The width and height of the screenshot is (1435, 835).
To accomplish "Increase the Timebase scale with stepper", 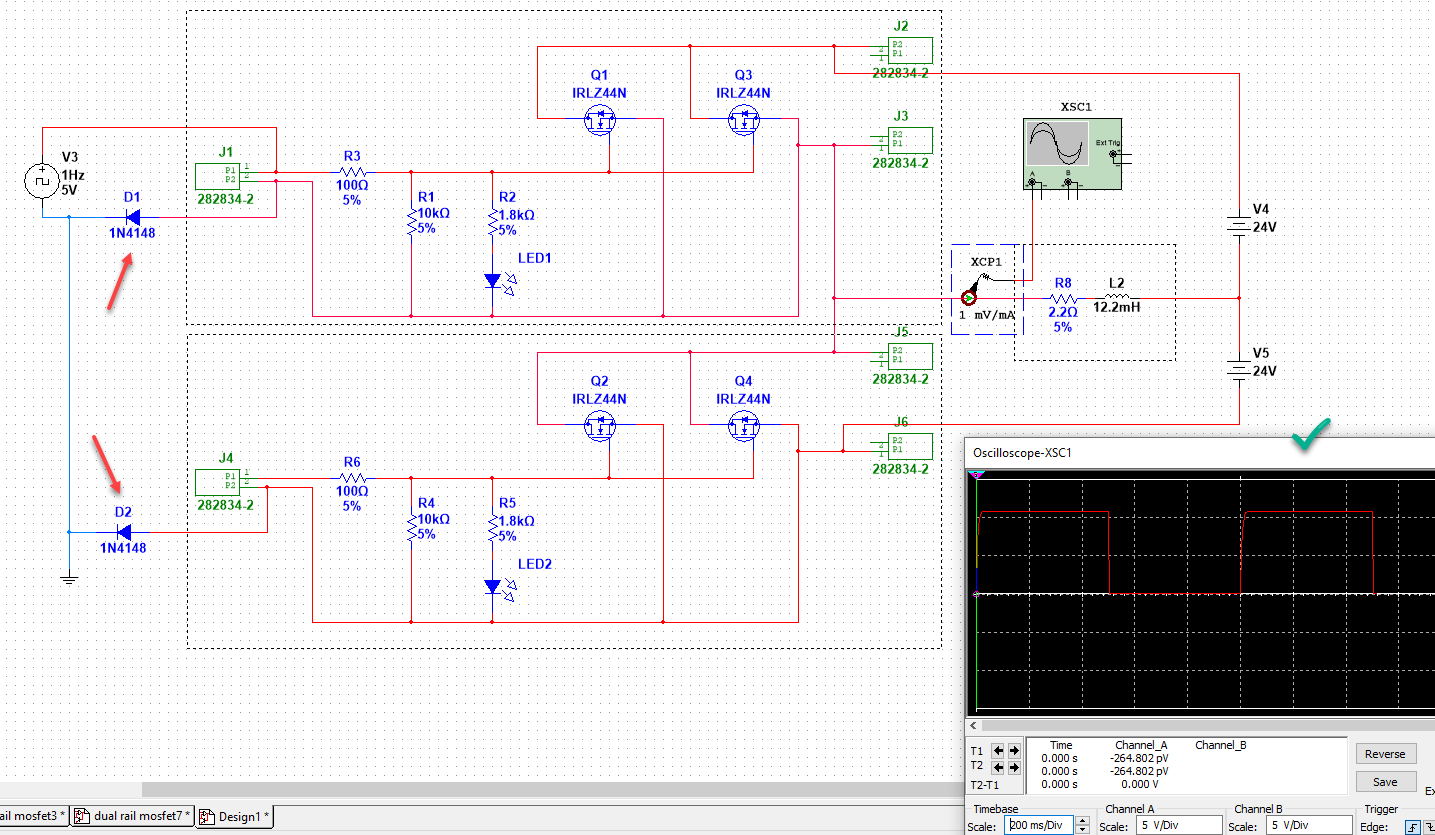I will 1082,821.
